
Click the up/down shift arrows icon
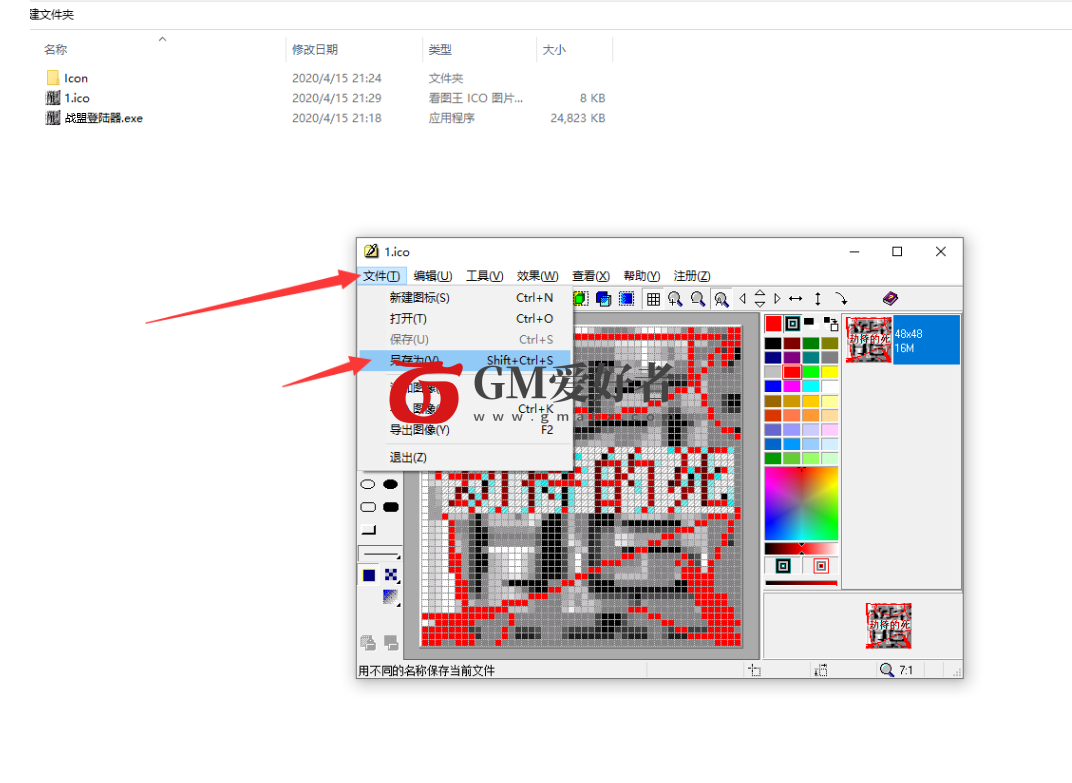coord(760,299)
